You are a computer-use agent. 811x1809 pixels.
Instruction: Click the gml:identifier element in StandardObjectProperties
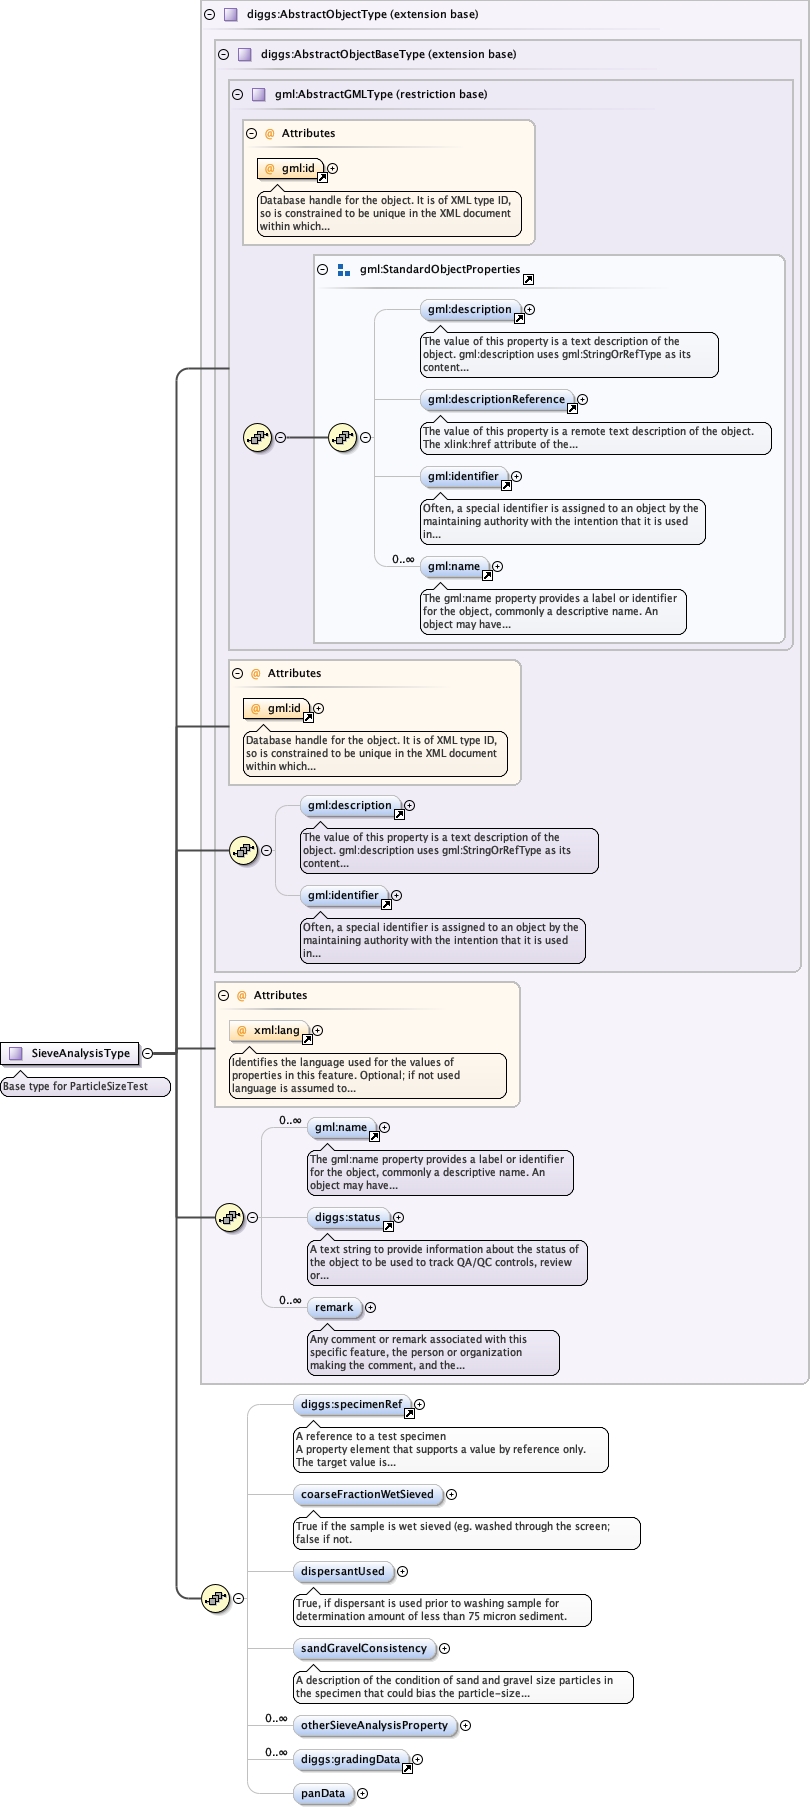[x=462, y=477]
